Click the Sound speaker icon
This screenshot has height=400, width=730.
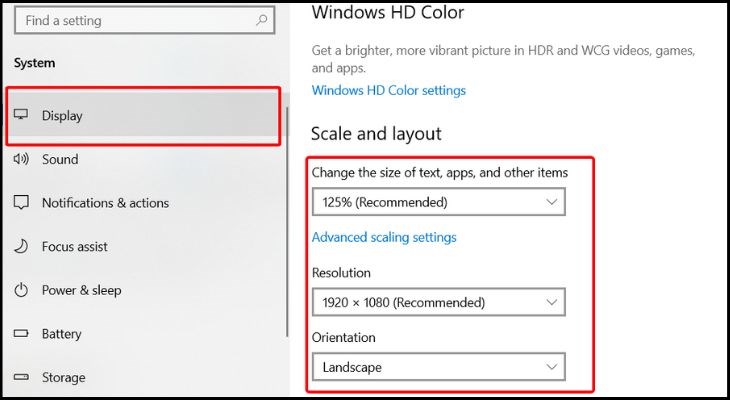(21, 159)
